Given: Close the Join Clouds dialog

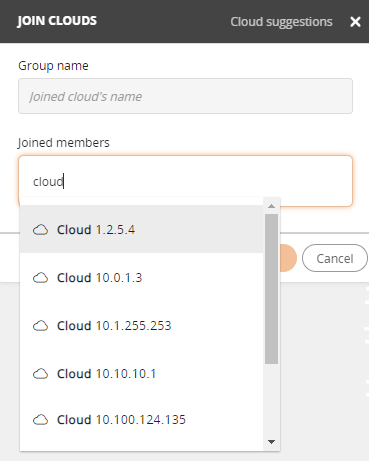Looking at the screenshot, I should (x=355, y=22).
